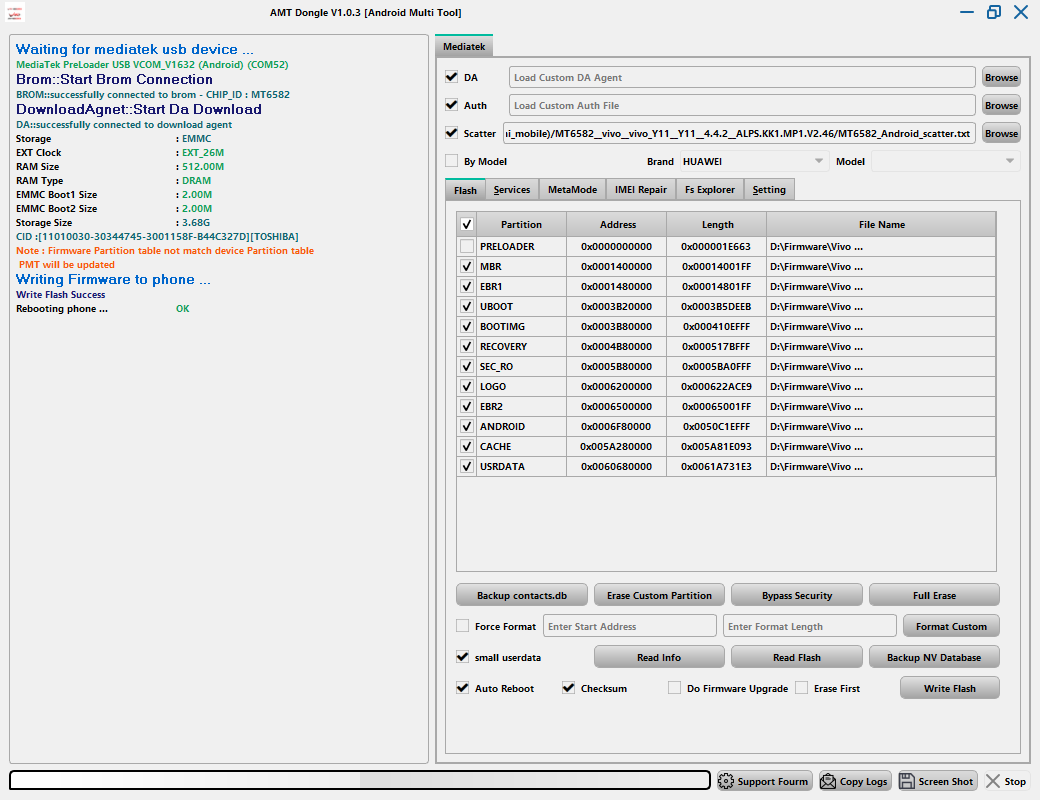Click the Screen Shot save icon
Screen dimensions: 1040x800
point(908,781)
